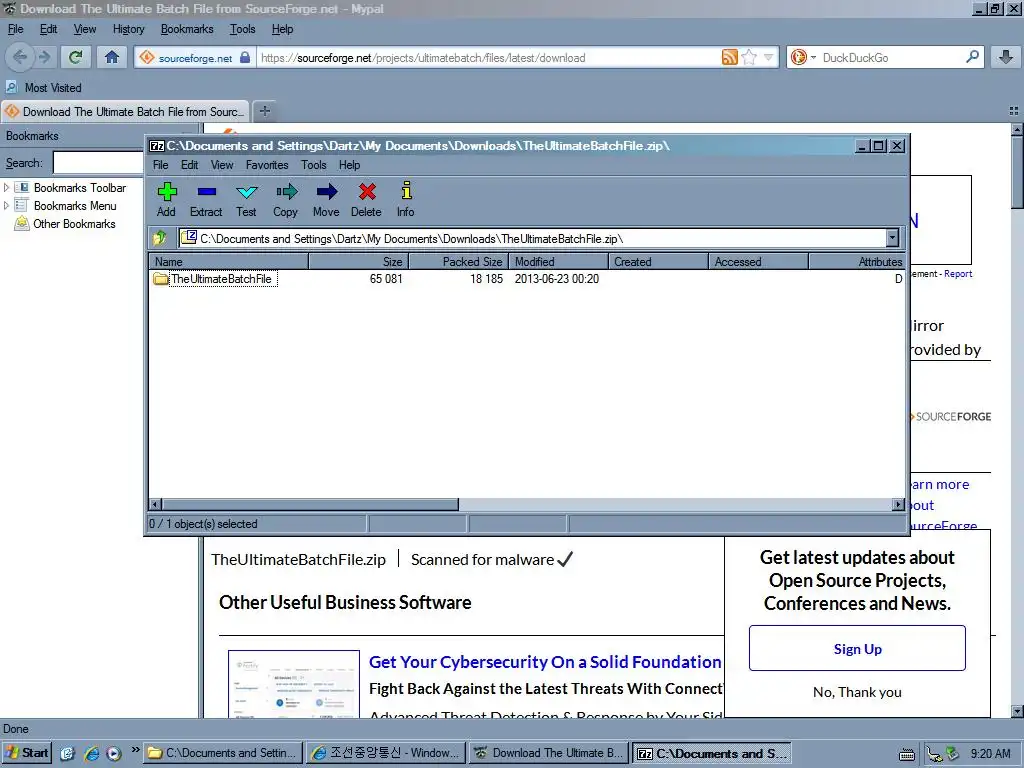The image size is (1024, 768).
Task: Reload the page with the refresh icon
Action: point(76,57)
